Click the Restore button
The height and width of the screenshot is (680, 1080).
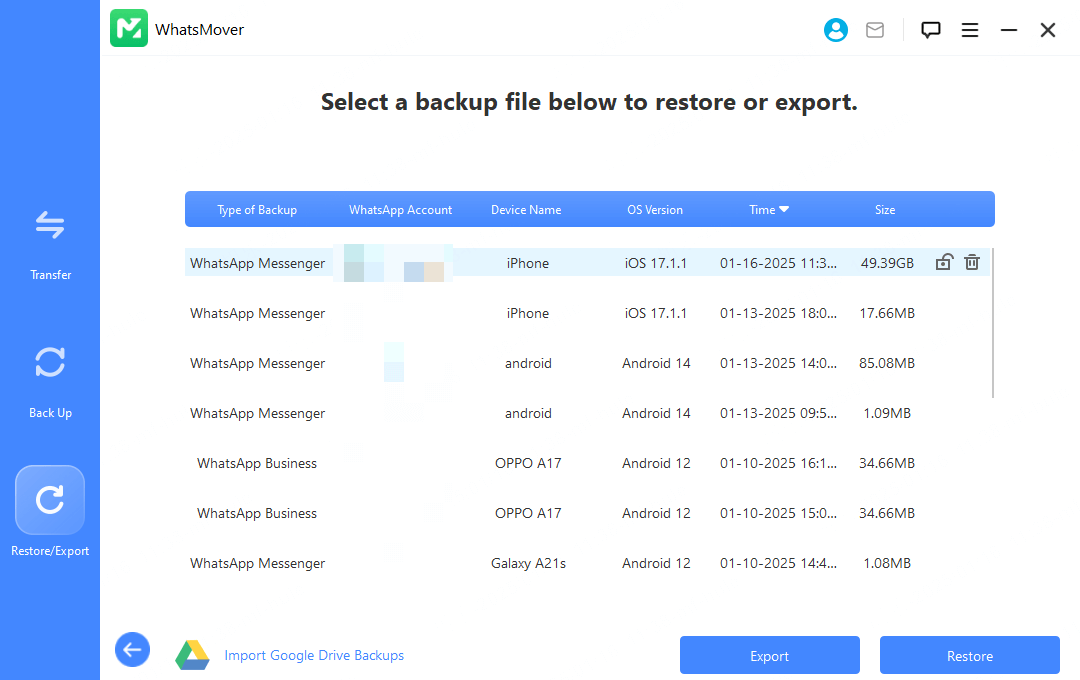pyautogui.click(x=969, y=656)
